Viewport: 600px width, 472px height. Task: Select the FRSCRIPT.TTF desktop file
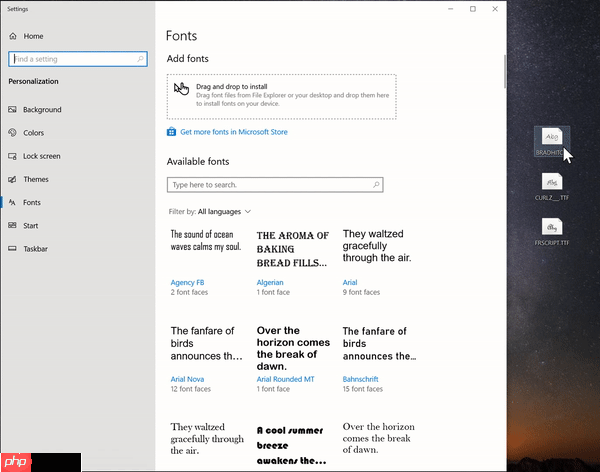tap(552, 232)
